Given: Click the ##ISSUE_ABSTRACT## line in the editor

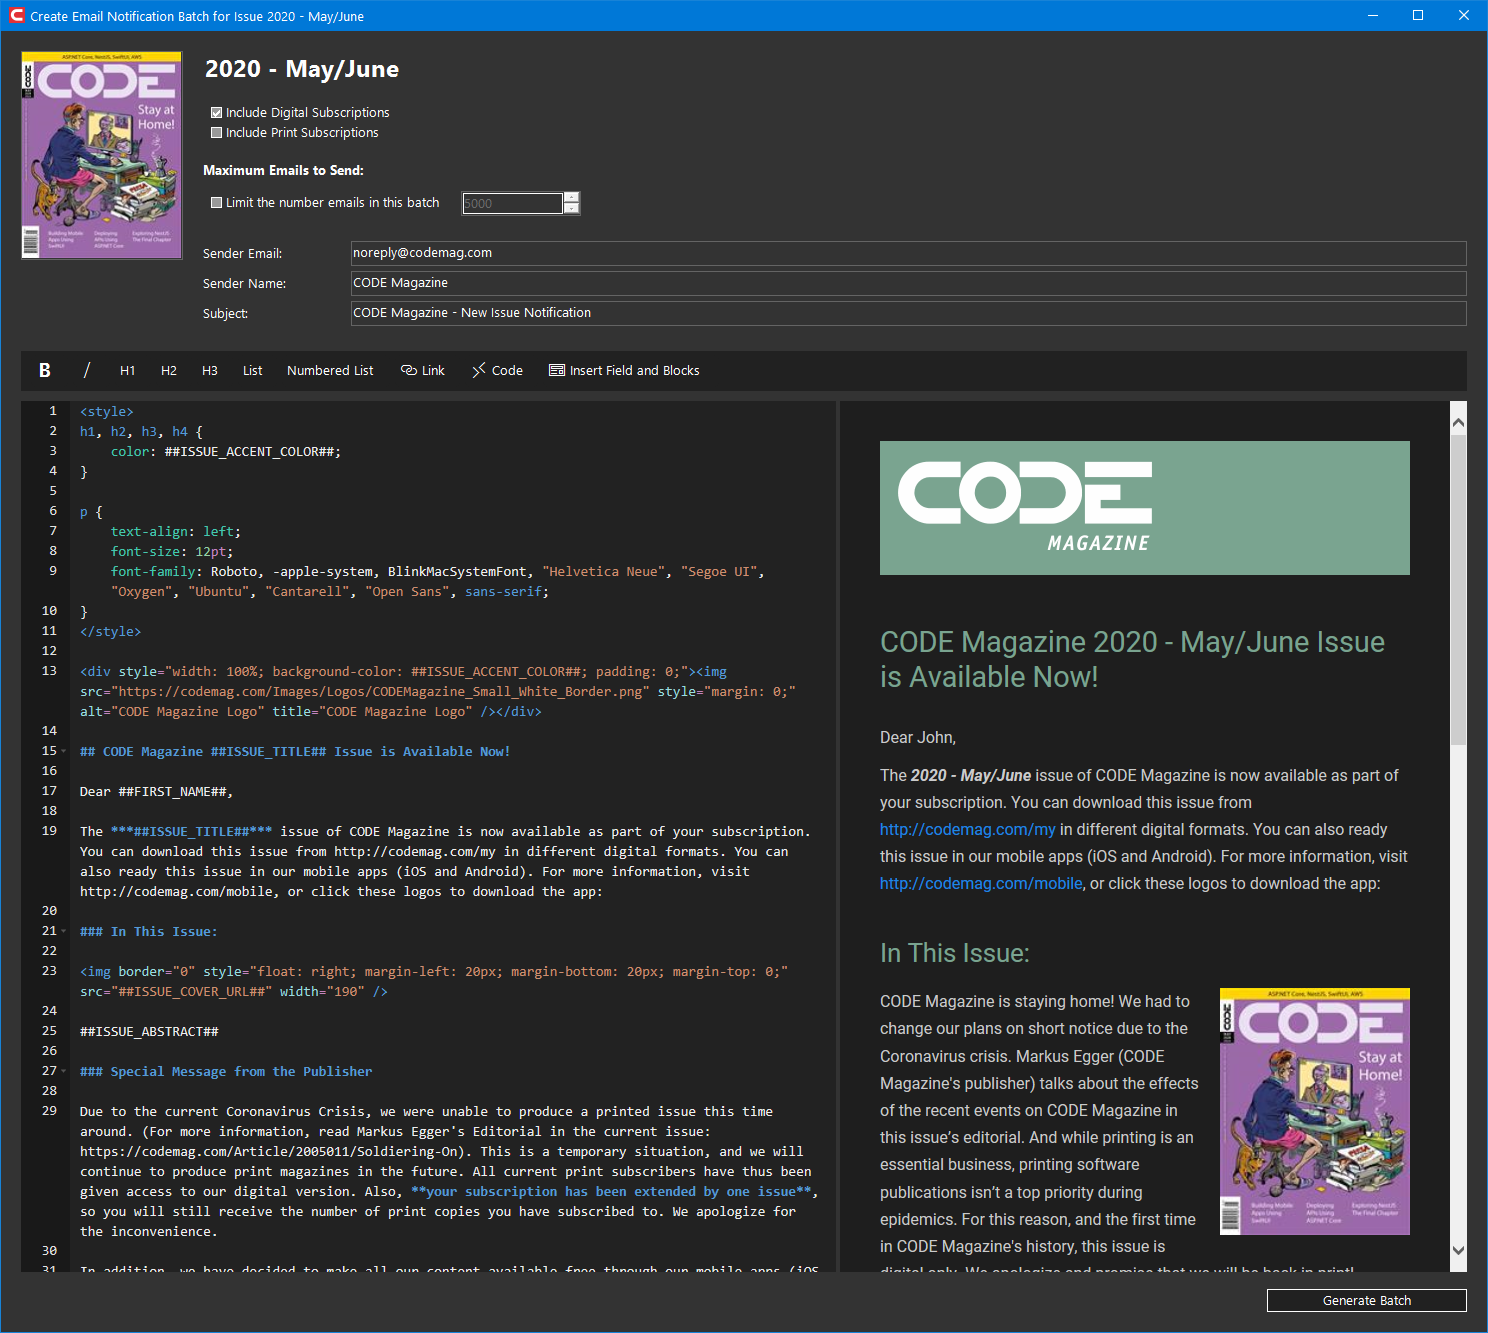Looking at the screenshot, I should [x=149, y=1031].
